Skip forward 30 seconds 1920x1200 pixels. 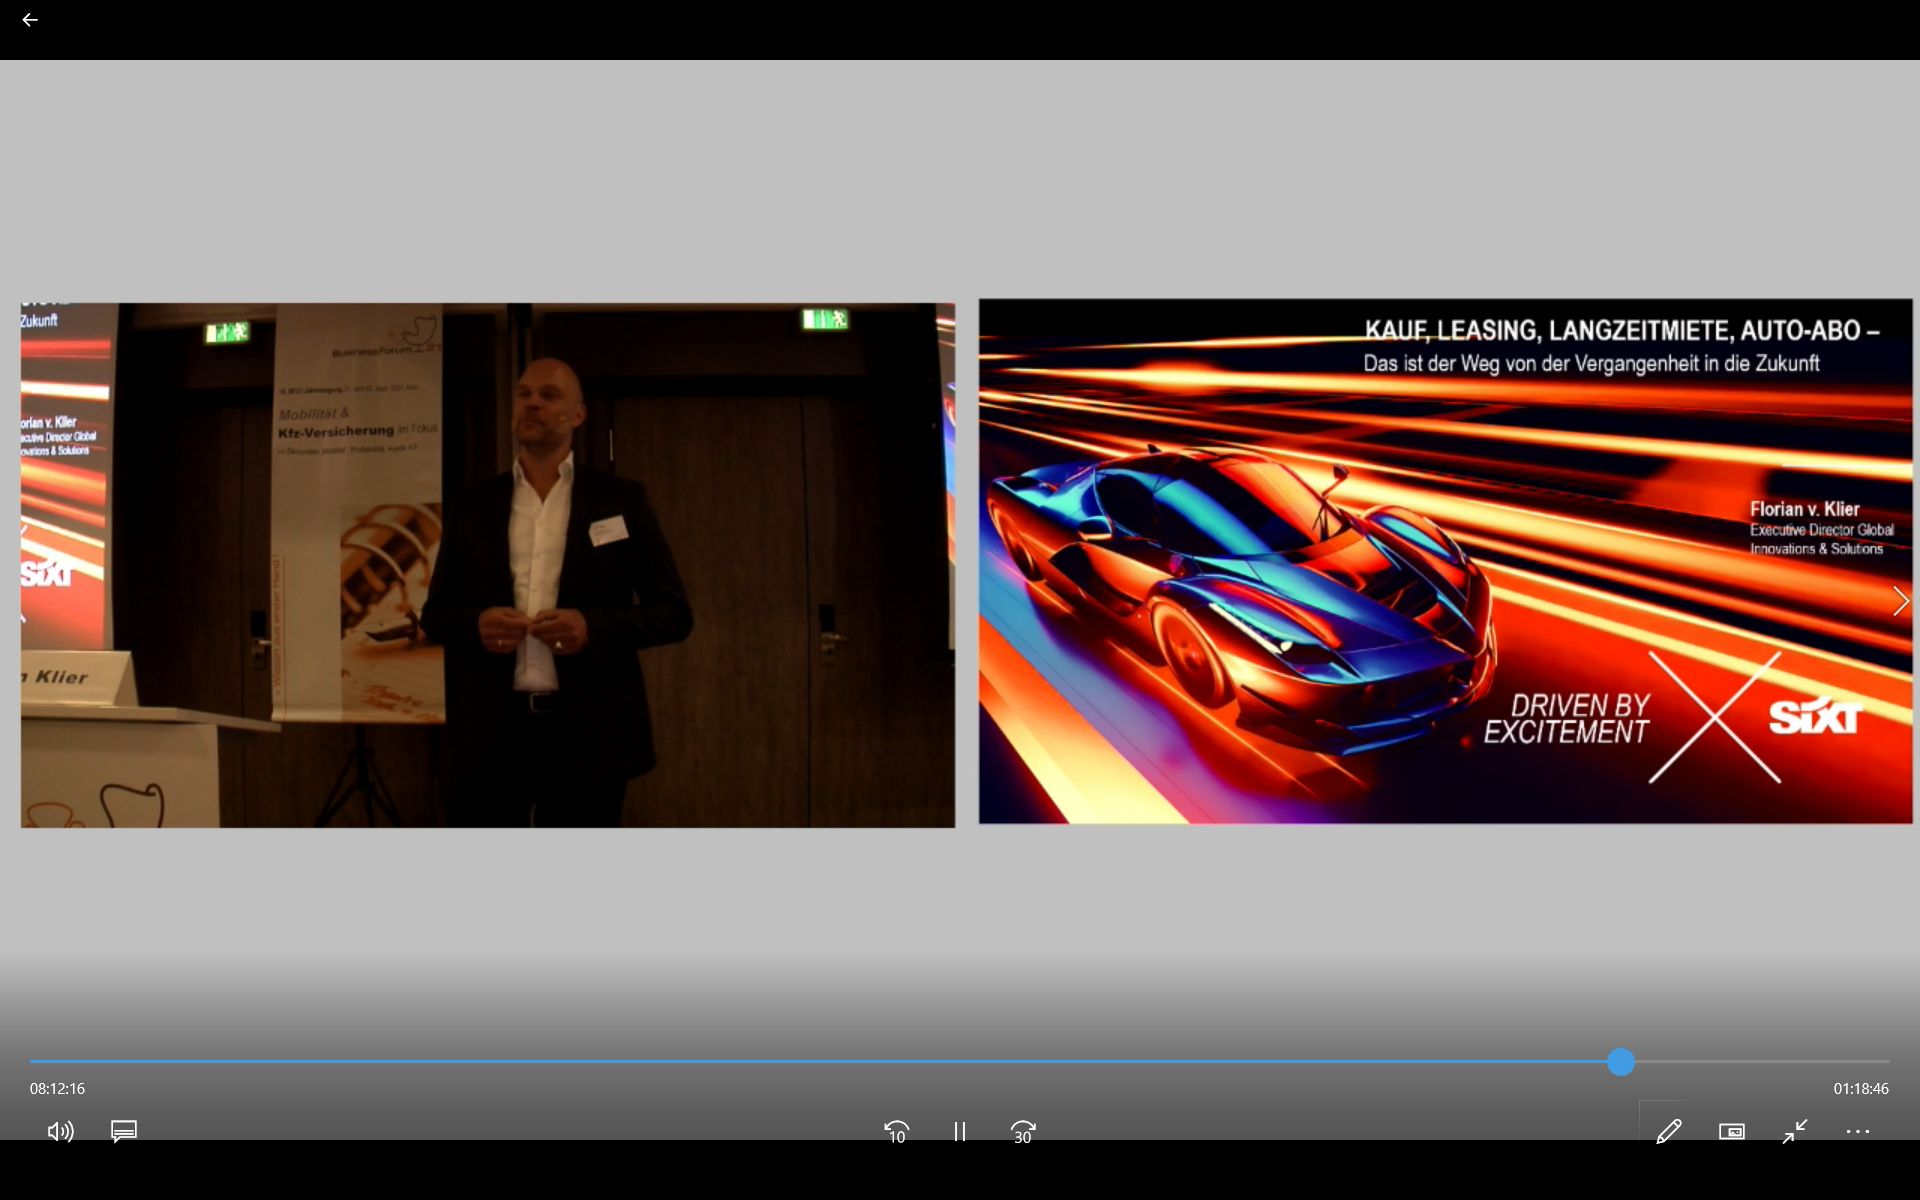(1022, 1131)
